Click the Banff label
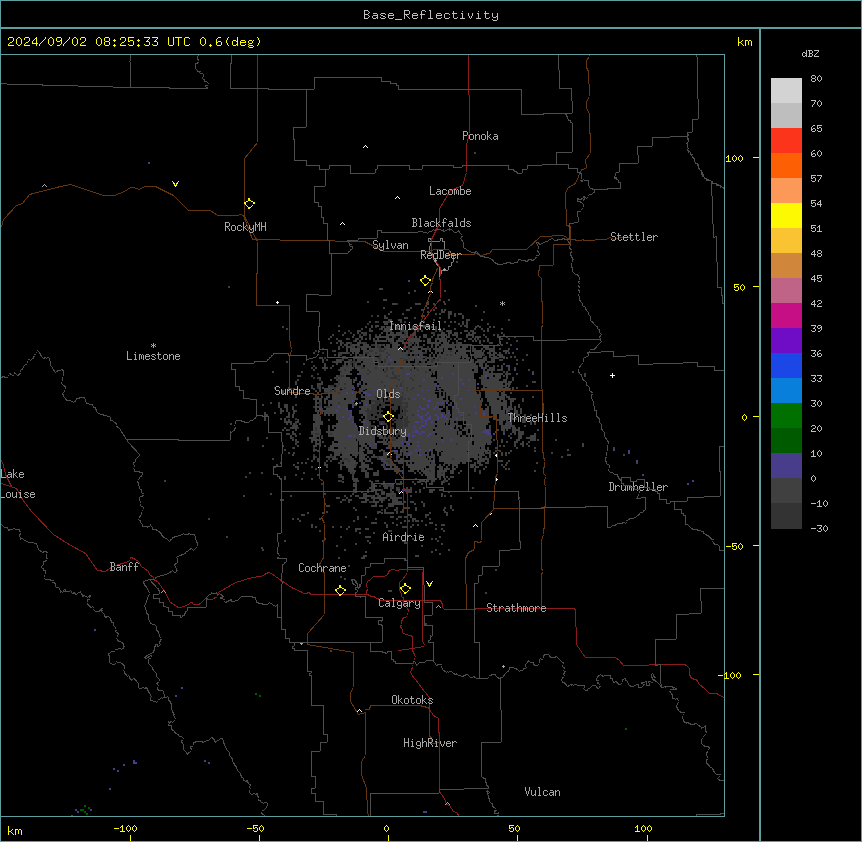 [x=124, y=567]
